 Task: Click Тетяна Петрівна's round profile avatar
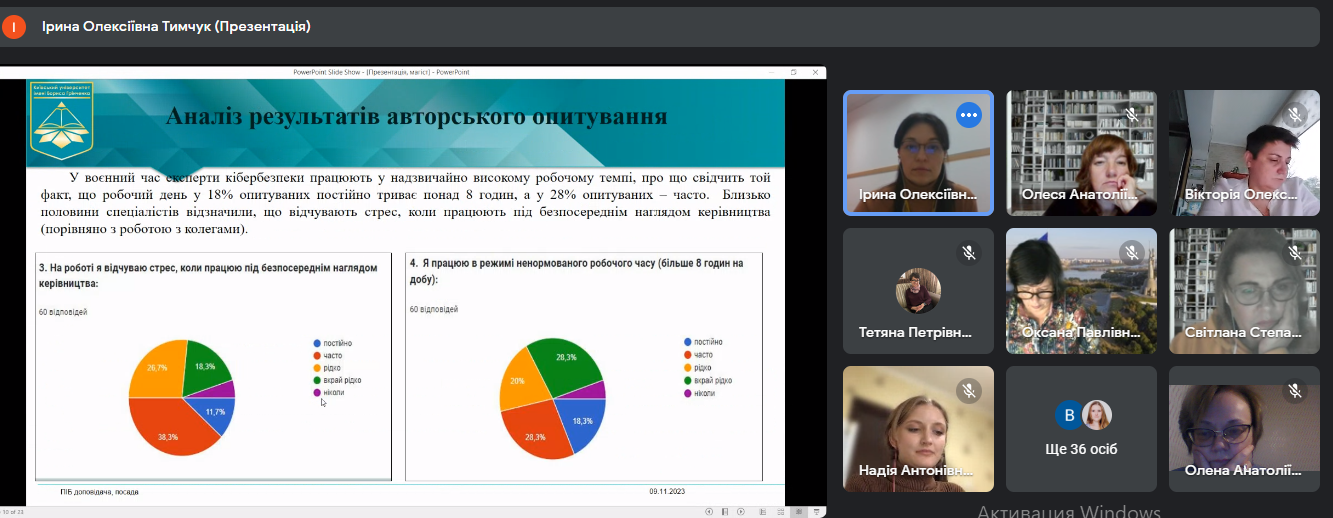click(x=918, y=290)
